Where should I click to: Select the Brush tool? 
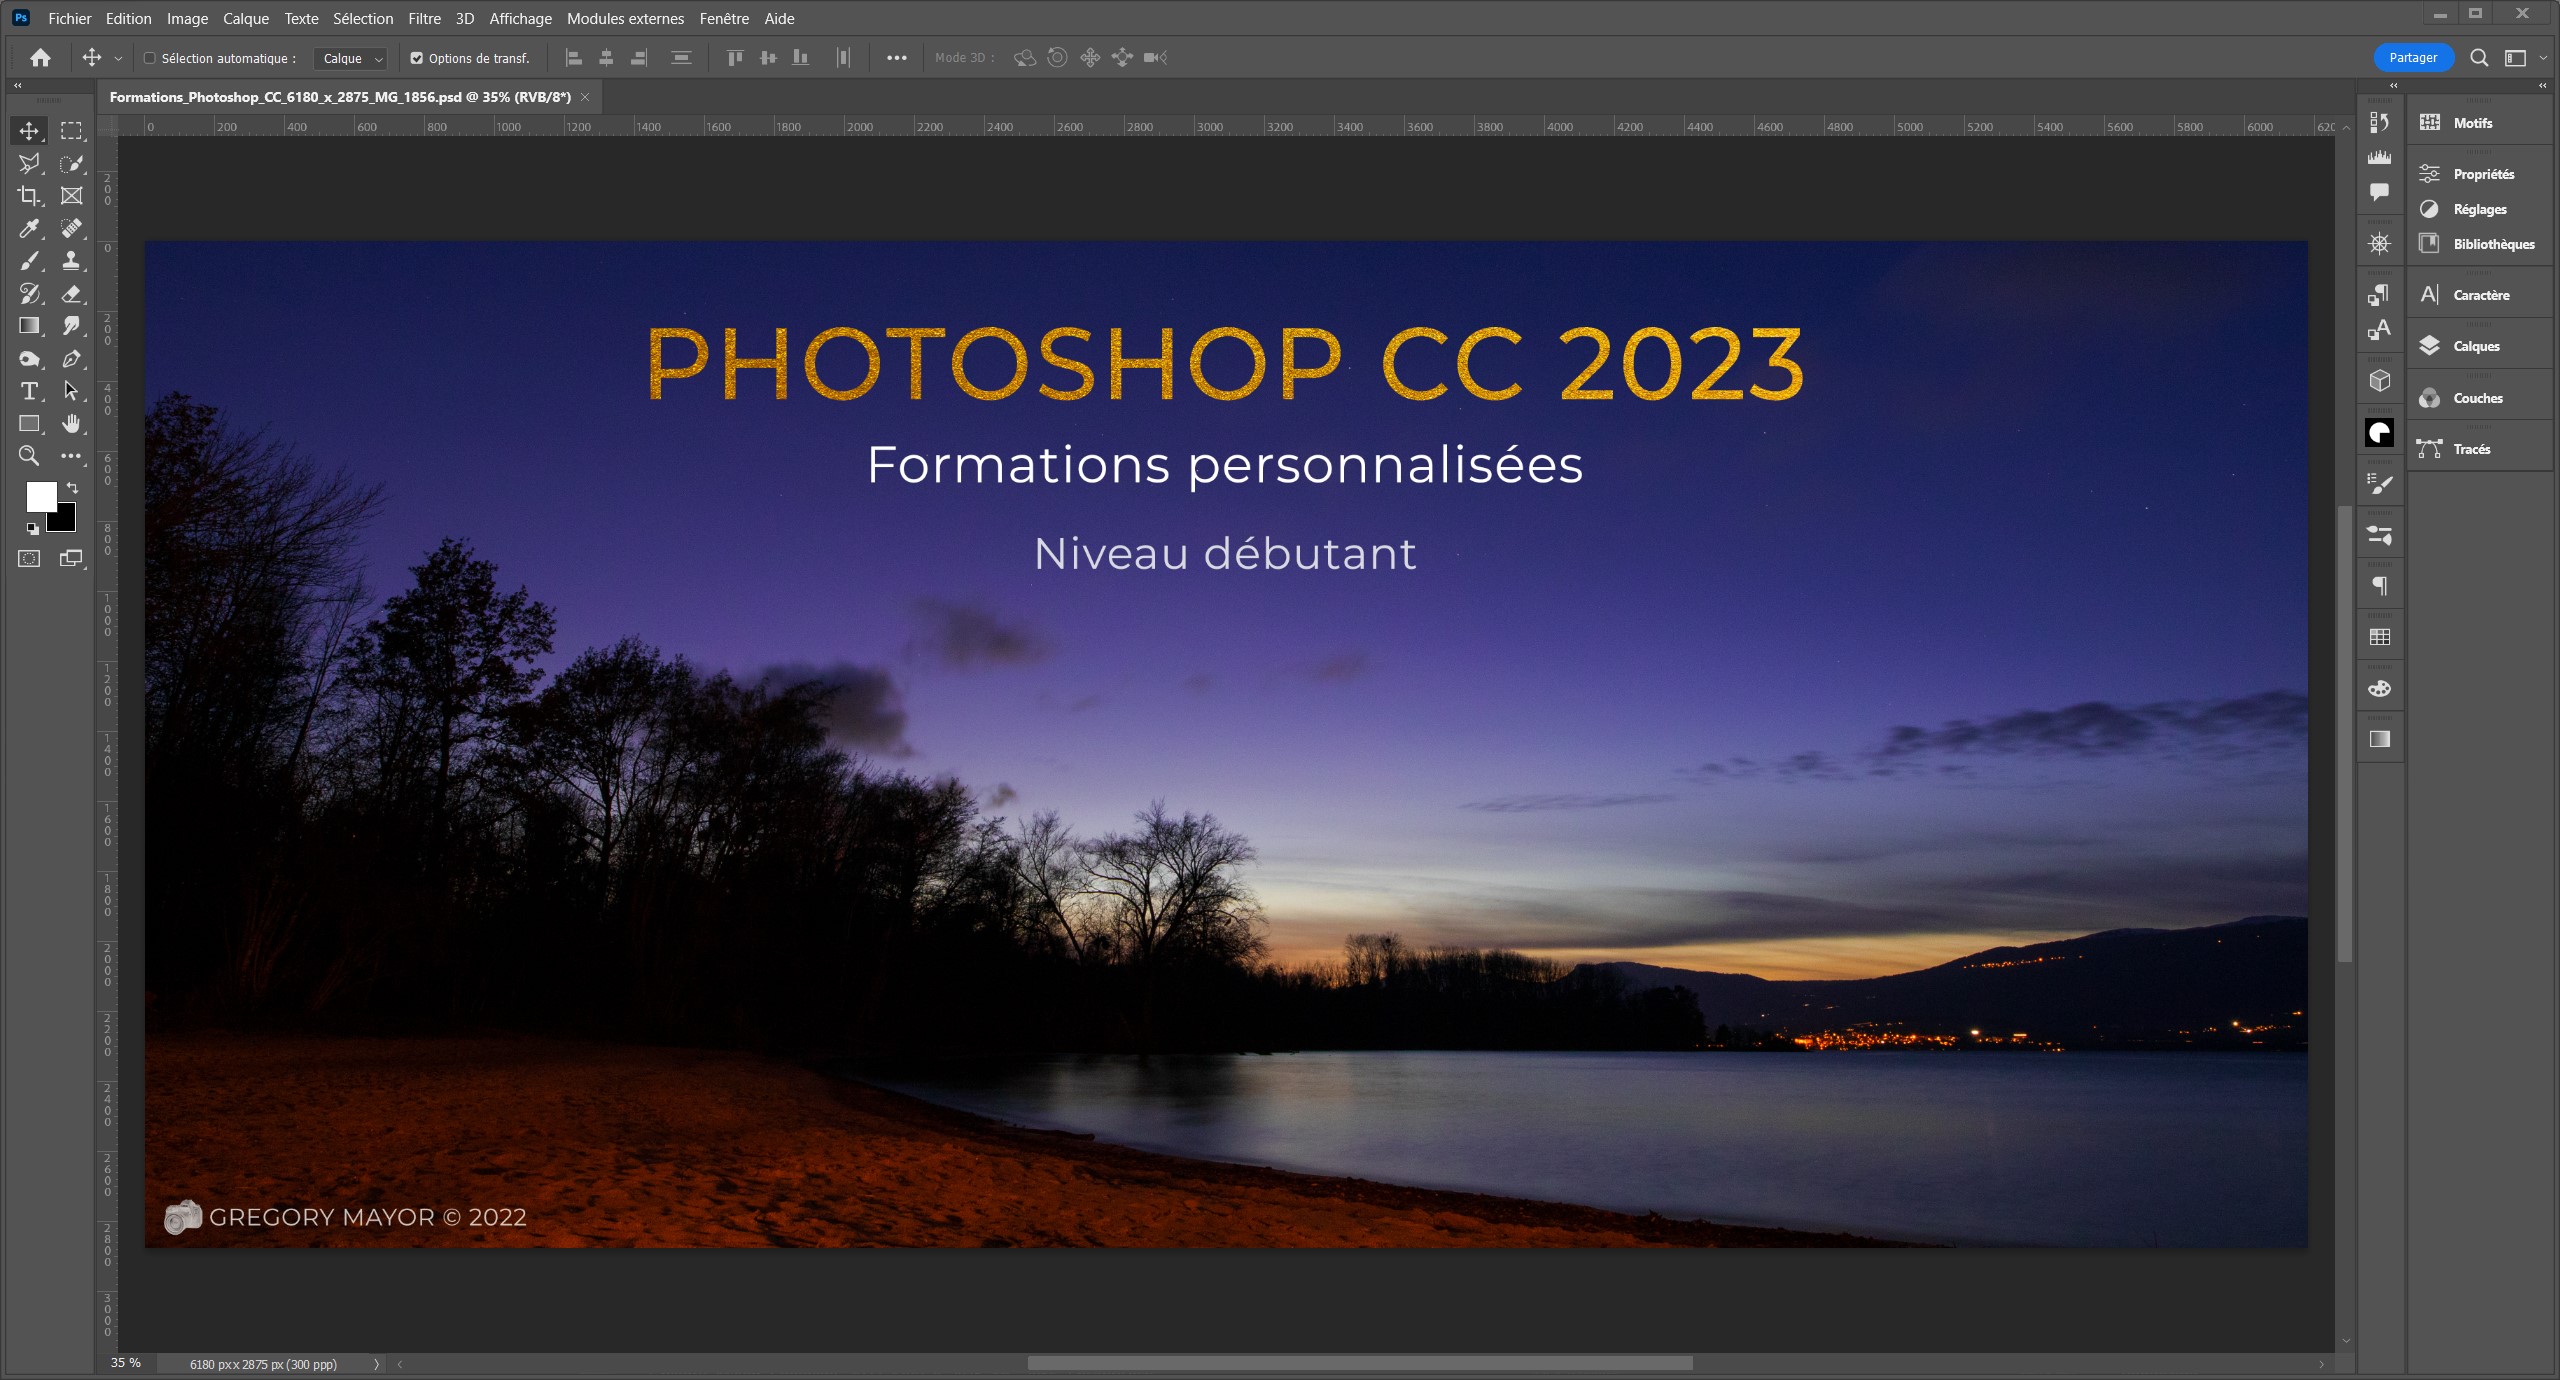[x=29, y=261]
